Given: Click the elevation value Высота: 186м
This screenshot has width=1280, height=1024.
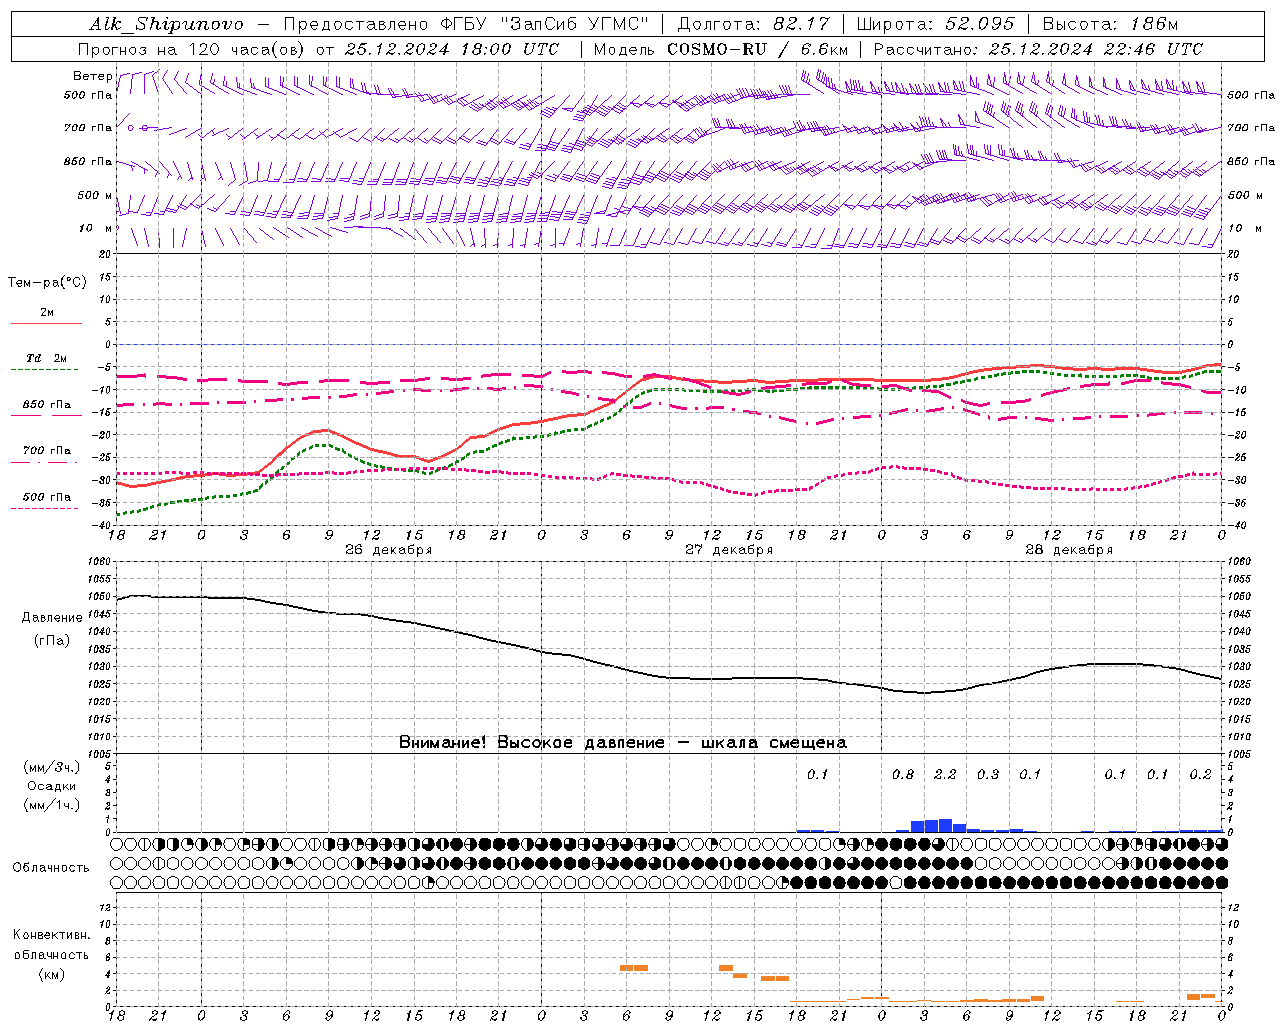Looking at the screenshot, I should (1110, 24).
